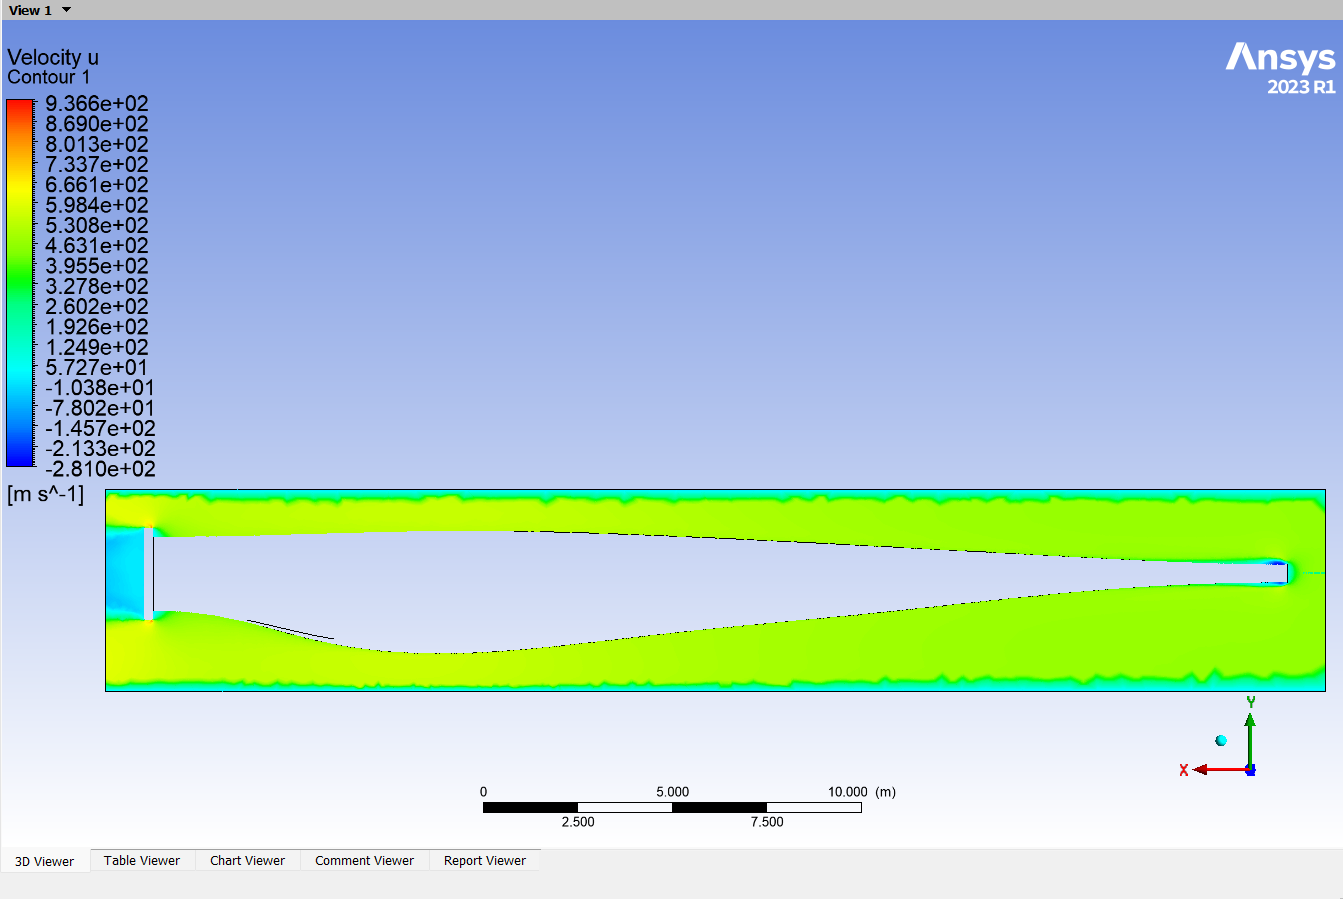Switch to the Table Viewer tab
Viewport: 1343px width, 899px height.
click(142, 860)
